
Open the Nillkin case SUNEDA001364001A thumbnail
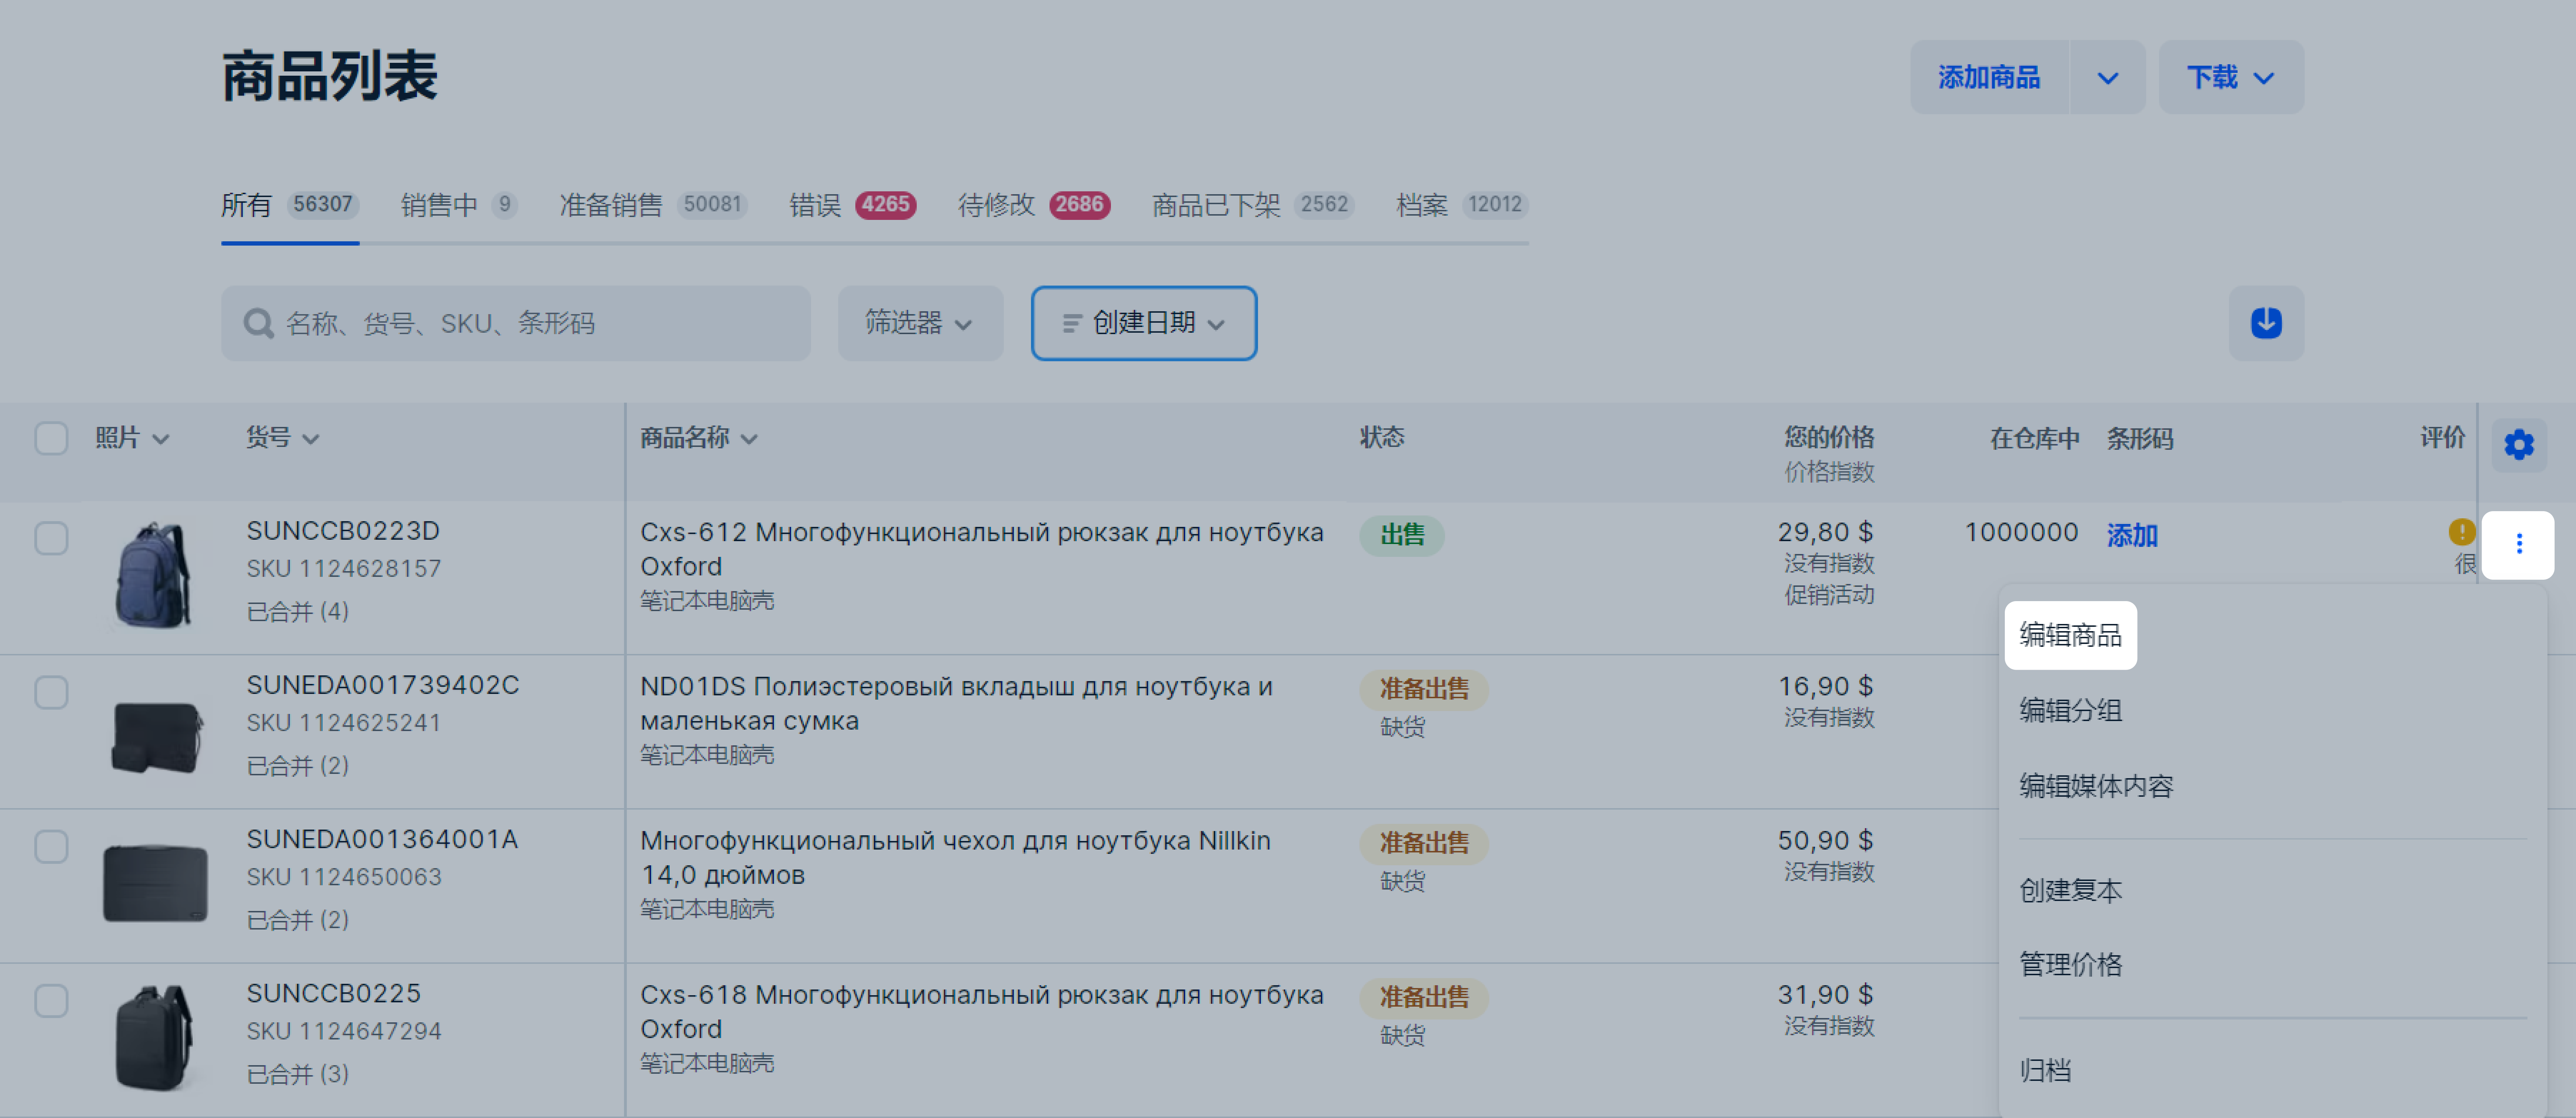pyautogui.click(x=155, y=884)
